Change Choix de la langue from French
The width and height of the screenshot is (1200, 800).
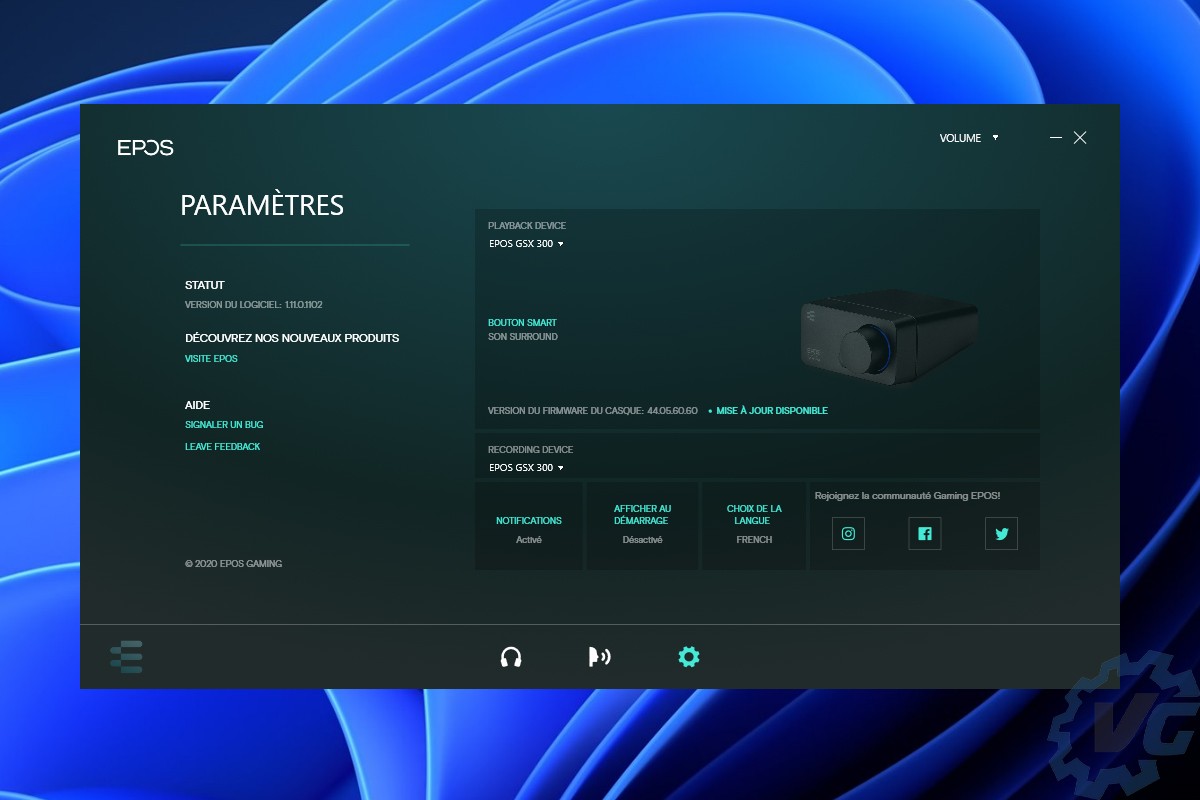click(754, 525)
